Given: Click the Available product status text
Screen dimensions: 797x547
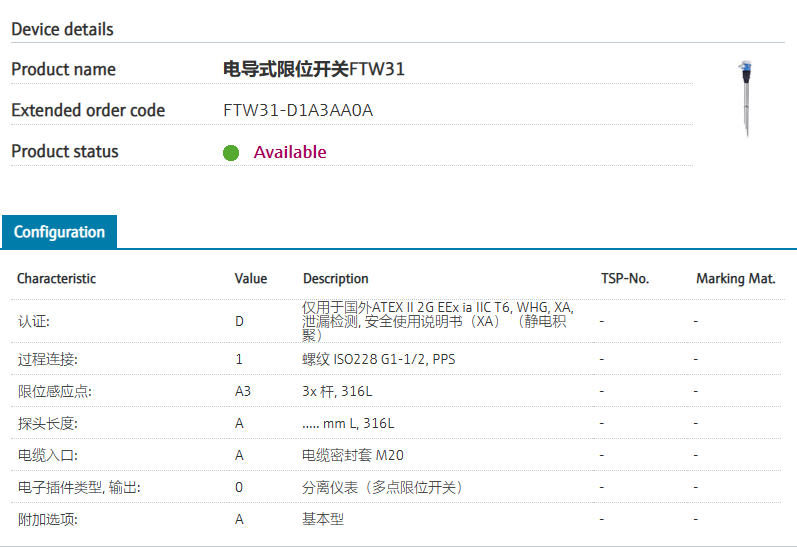Looking at the screenshot, I should (x=290, y=152).
